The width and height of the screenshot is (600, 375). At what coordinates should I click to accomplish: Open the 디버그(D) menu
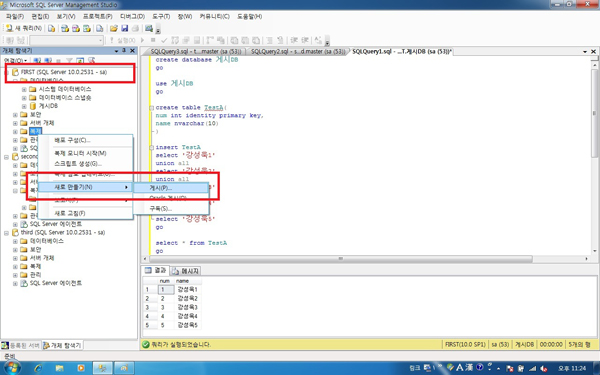coord(132,16)
